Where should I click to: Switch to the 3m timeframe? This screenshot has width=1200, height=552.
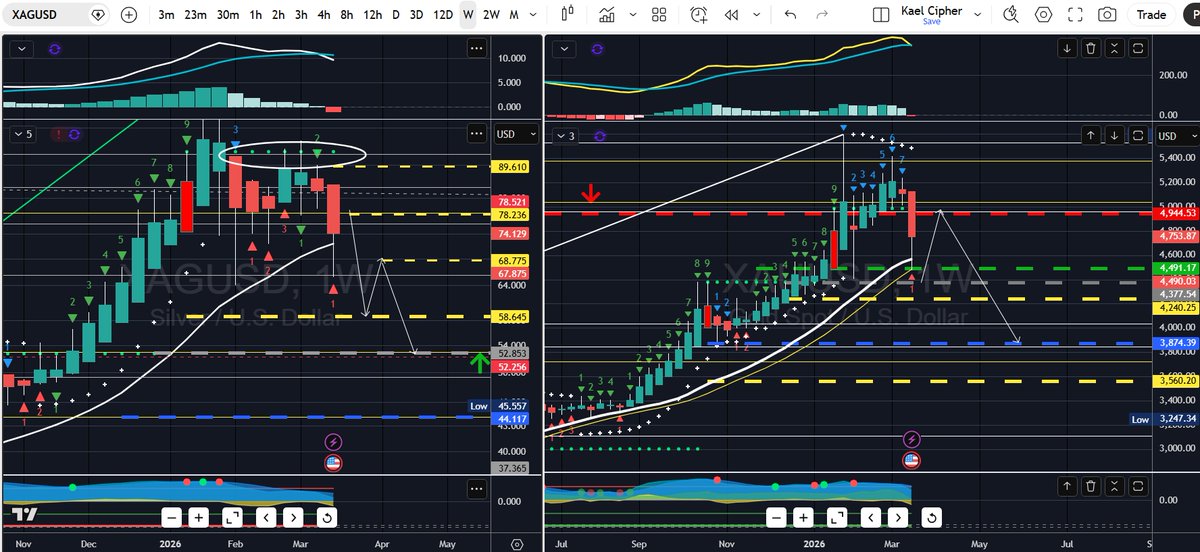point(166,15)
